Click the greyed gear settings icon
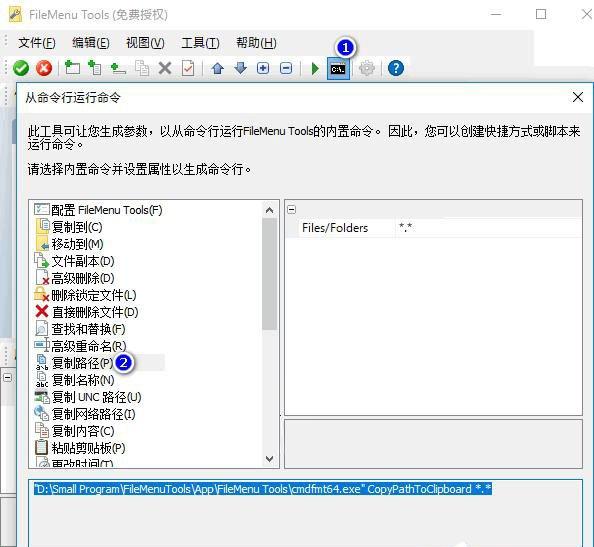This screenshot has width=594, height=547. tap(367, 69)
